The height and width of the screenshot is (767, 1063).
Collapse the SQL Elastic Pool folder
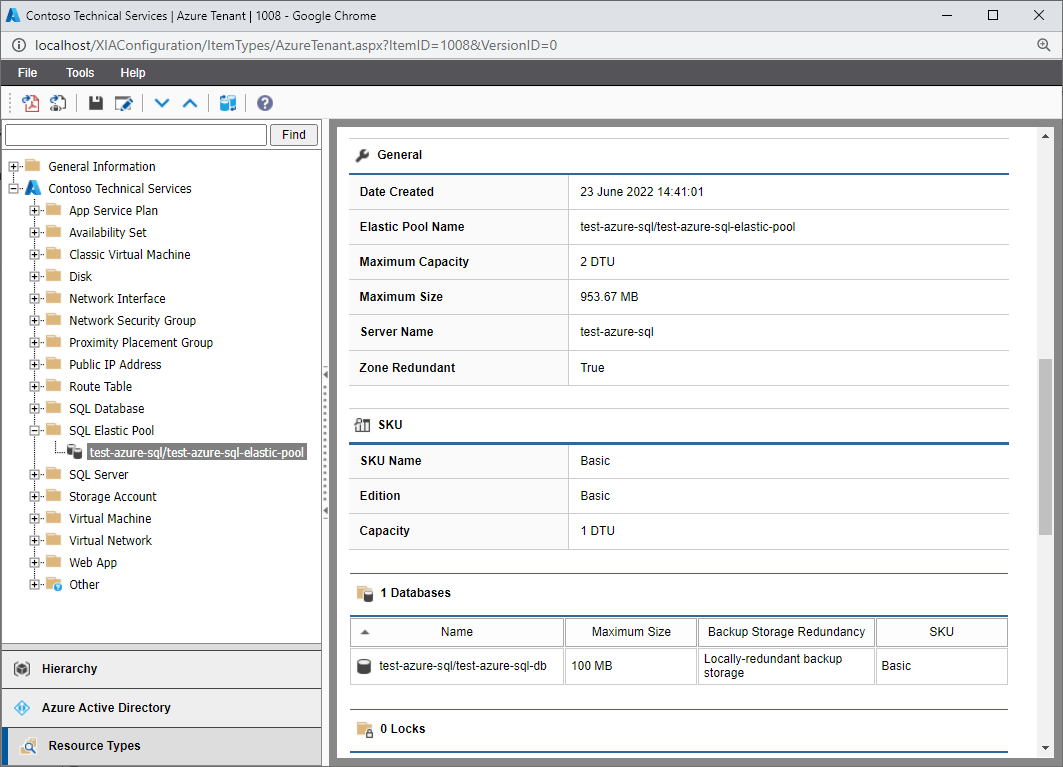tap(35, 430)
